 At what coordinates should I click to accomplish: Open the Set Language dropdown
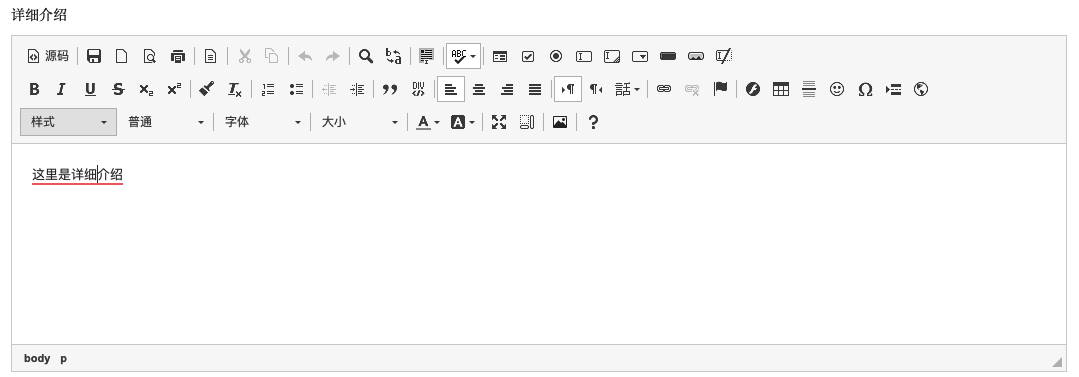point(627,89)
